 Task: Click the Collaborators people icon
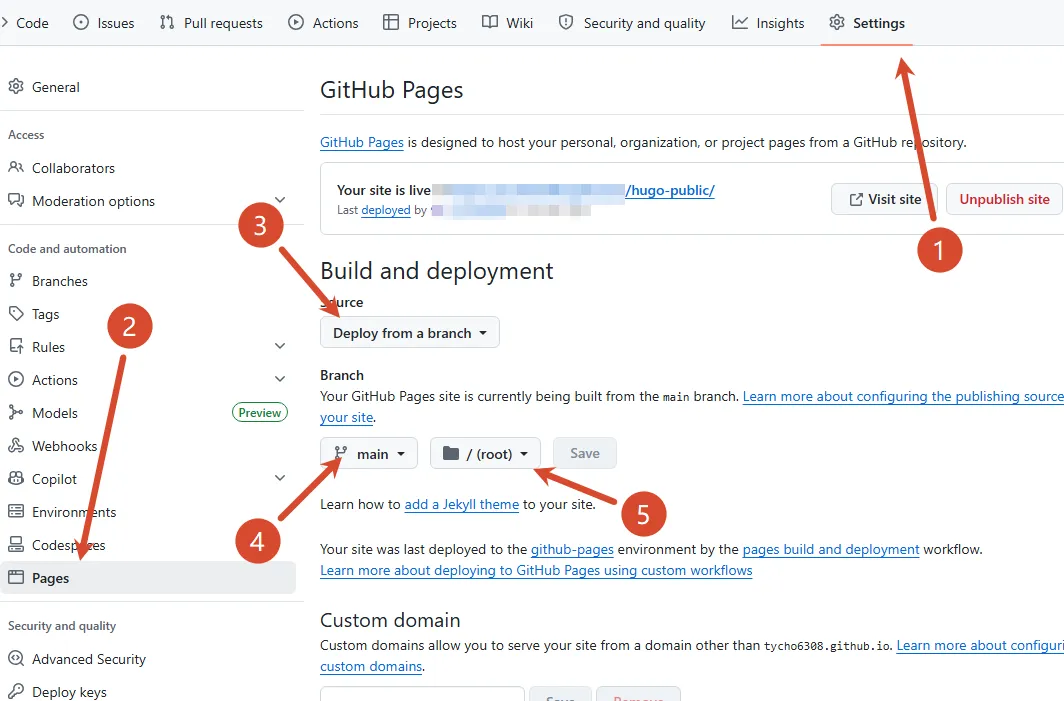point(16,167)
